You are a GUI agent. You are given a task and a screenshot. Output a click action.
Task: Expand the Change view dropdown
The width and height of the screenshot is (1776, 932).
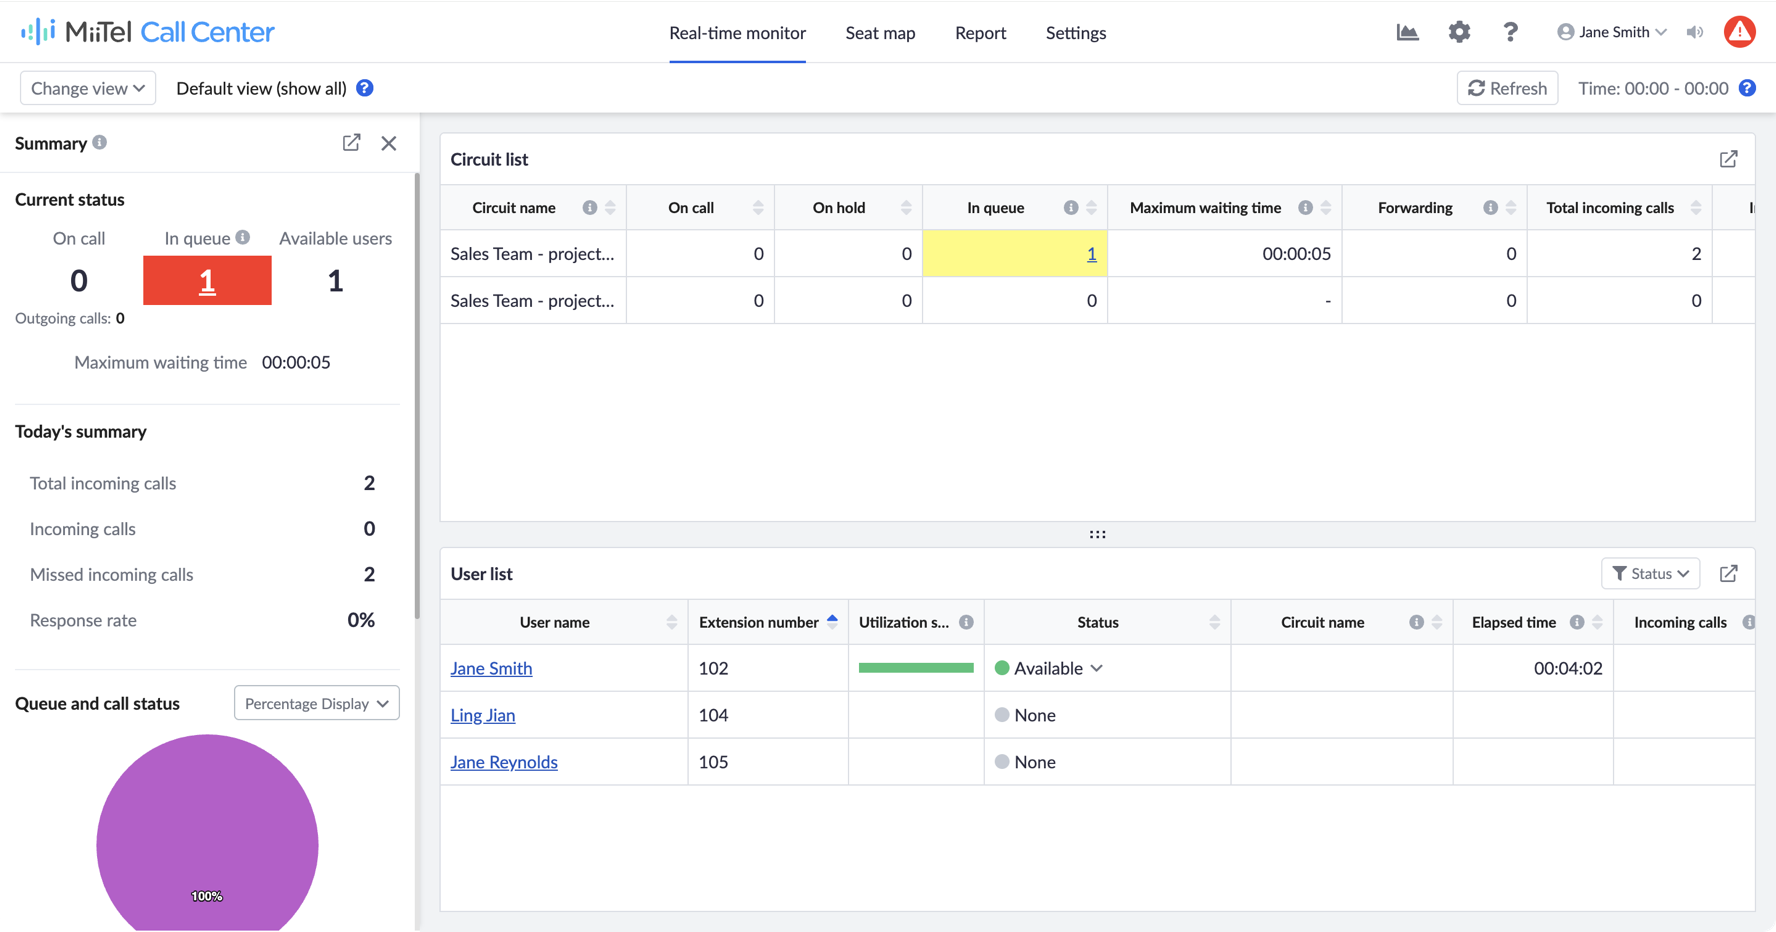(x=88, y=88)
